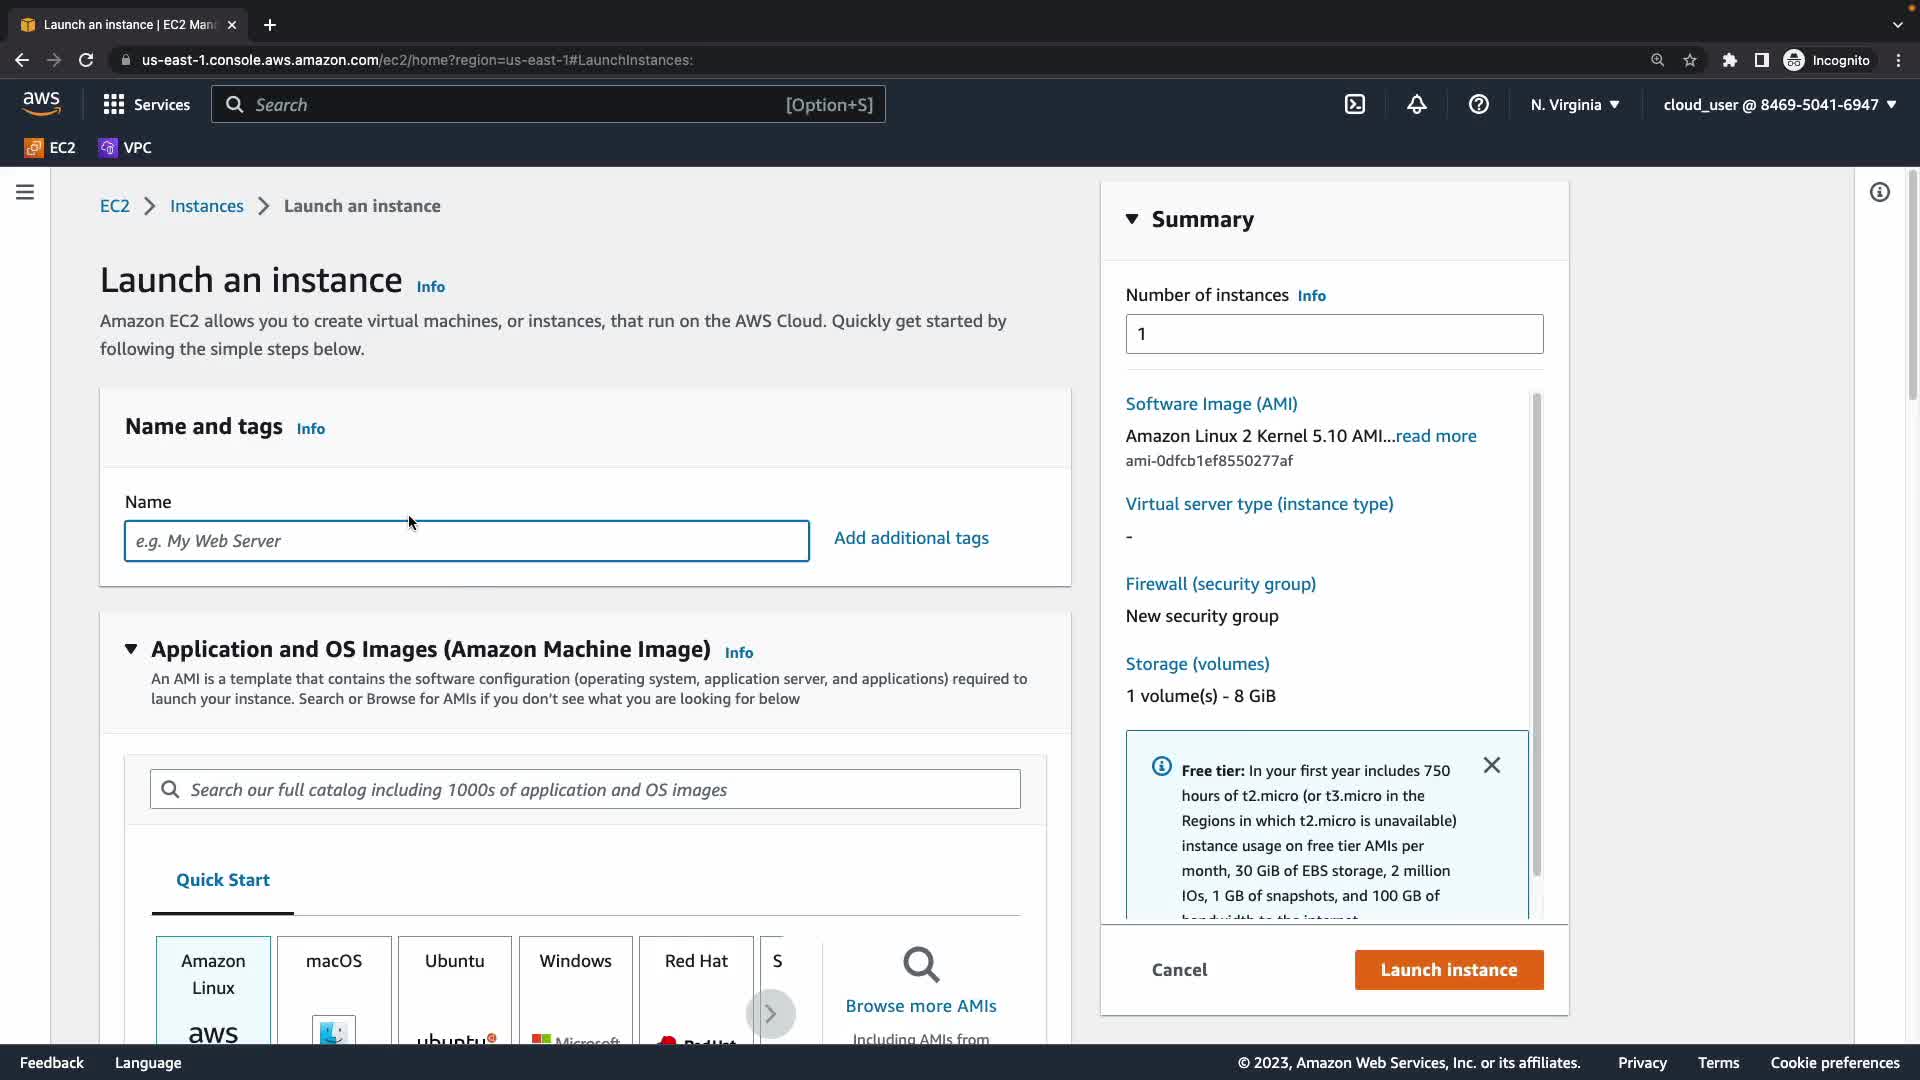Open the info panel icon at right
Viewport: 1920px width, 1080px height.
(1879, 192)
